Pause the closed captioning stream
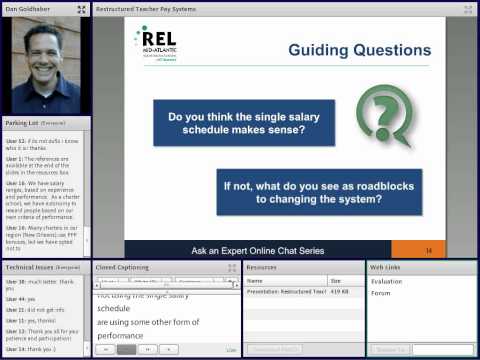The width and height of the screenshot is (480, 360). click(148, 349)
